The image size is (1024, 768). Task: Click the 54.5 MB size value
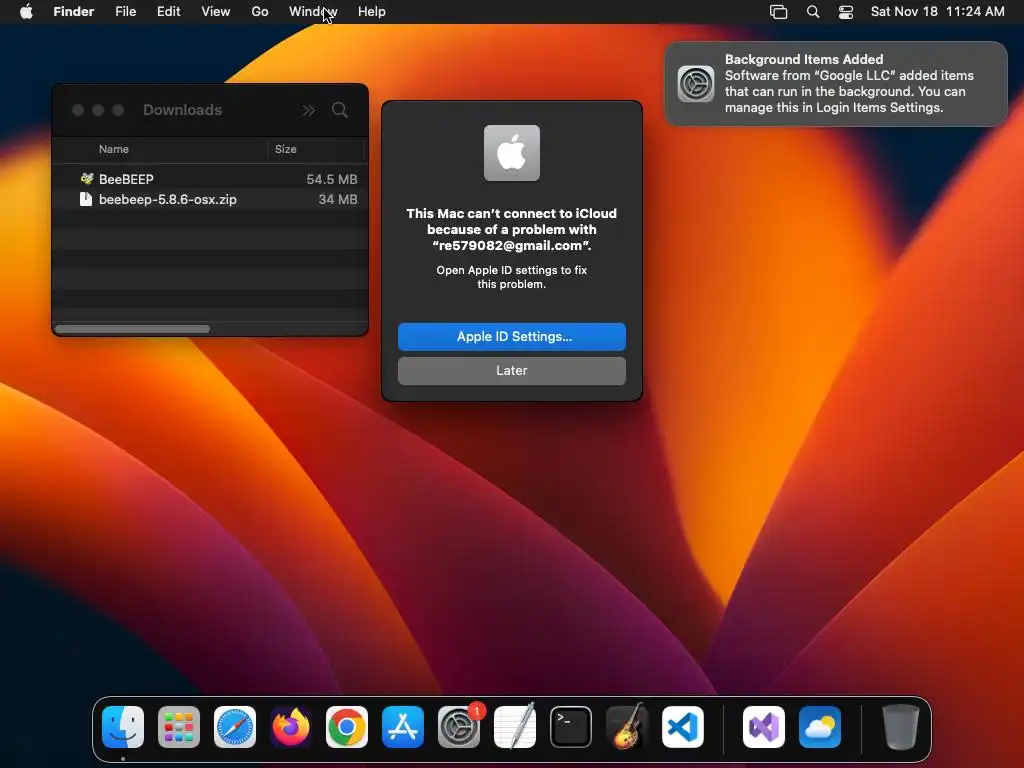point(332,179)
